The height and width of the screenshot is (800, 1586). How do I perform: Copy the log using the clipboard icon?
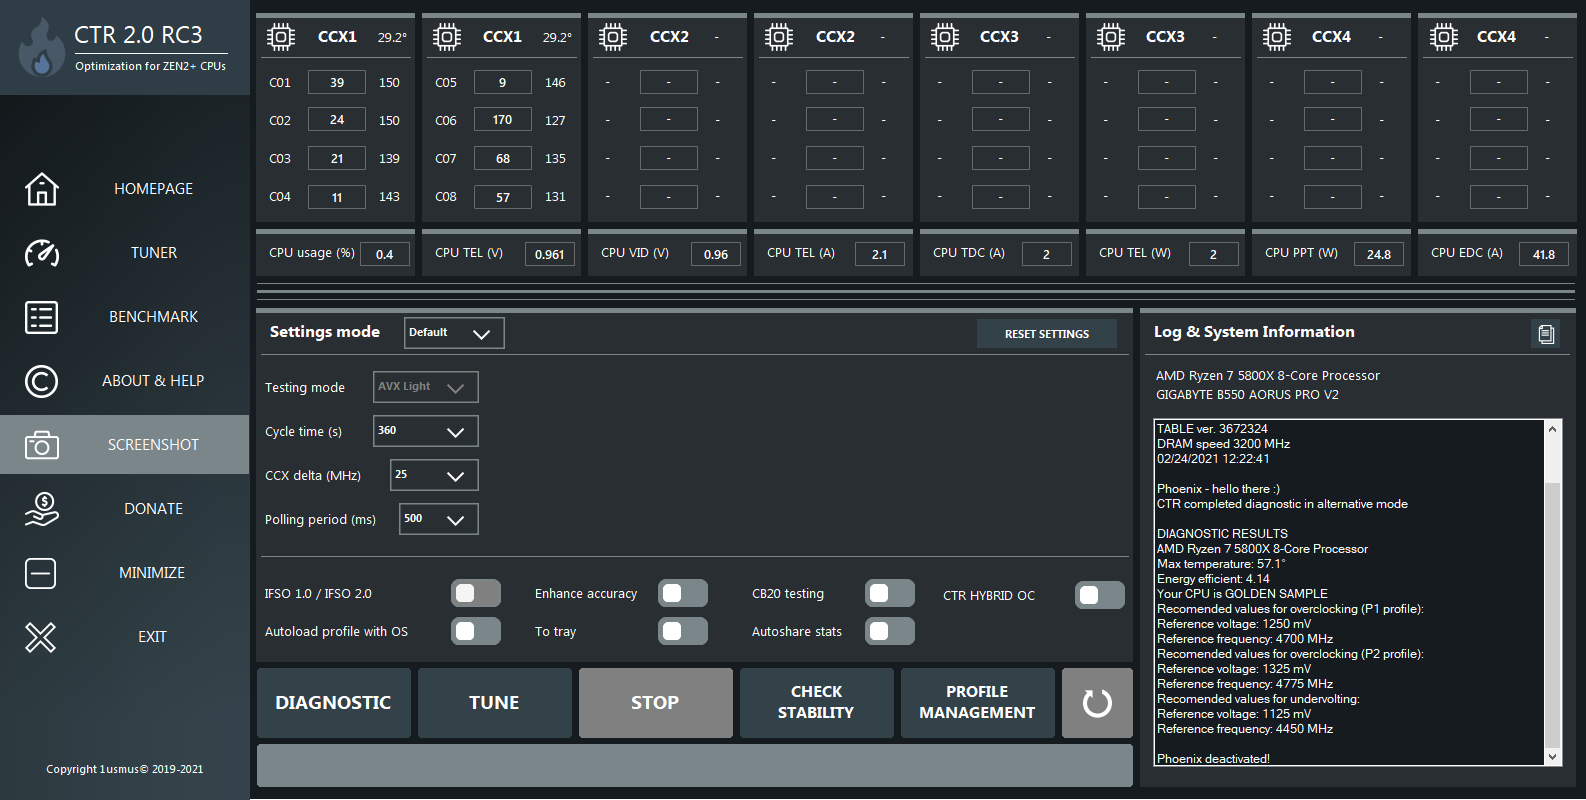click(1546, 334)
